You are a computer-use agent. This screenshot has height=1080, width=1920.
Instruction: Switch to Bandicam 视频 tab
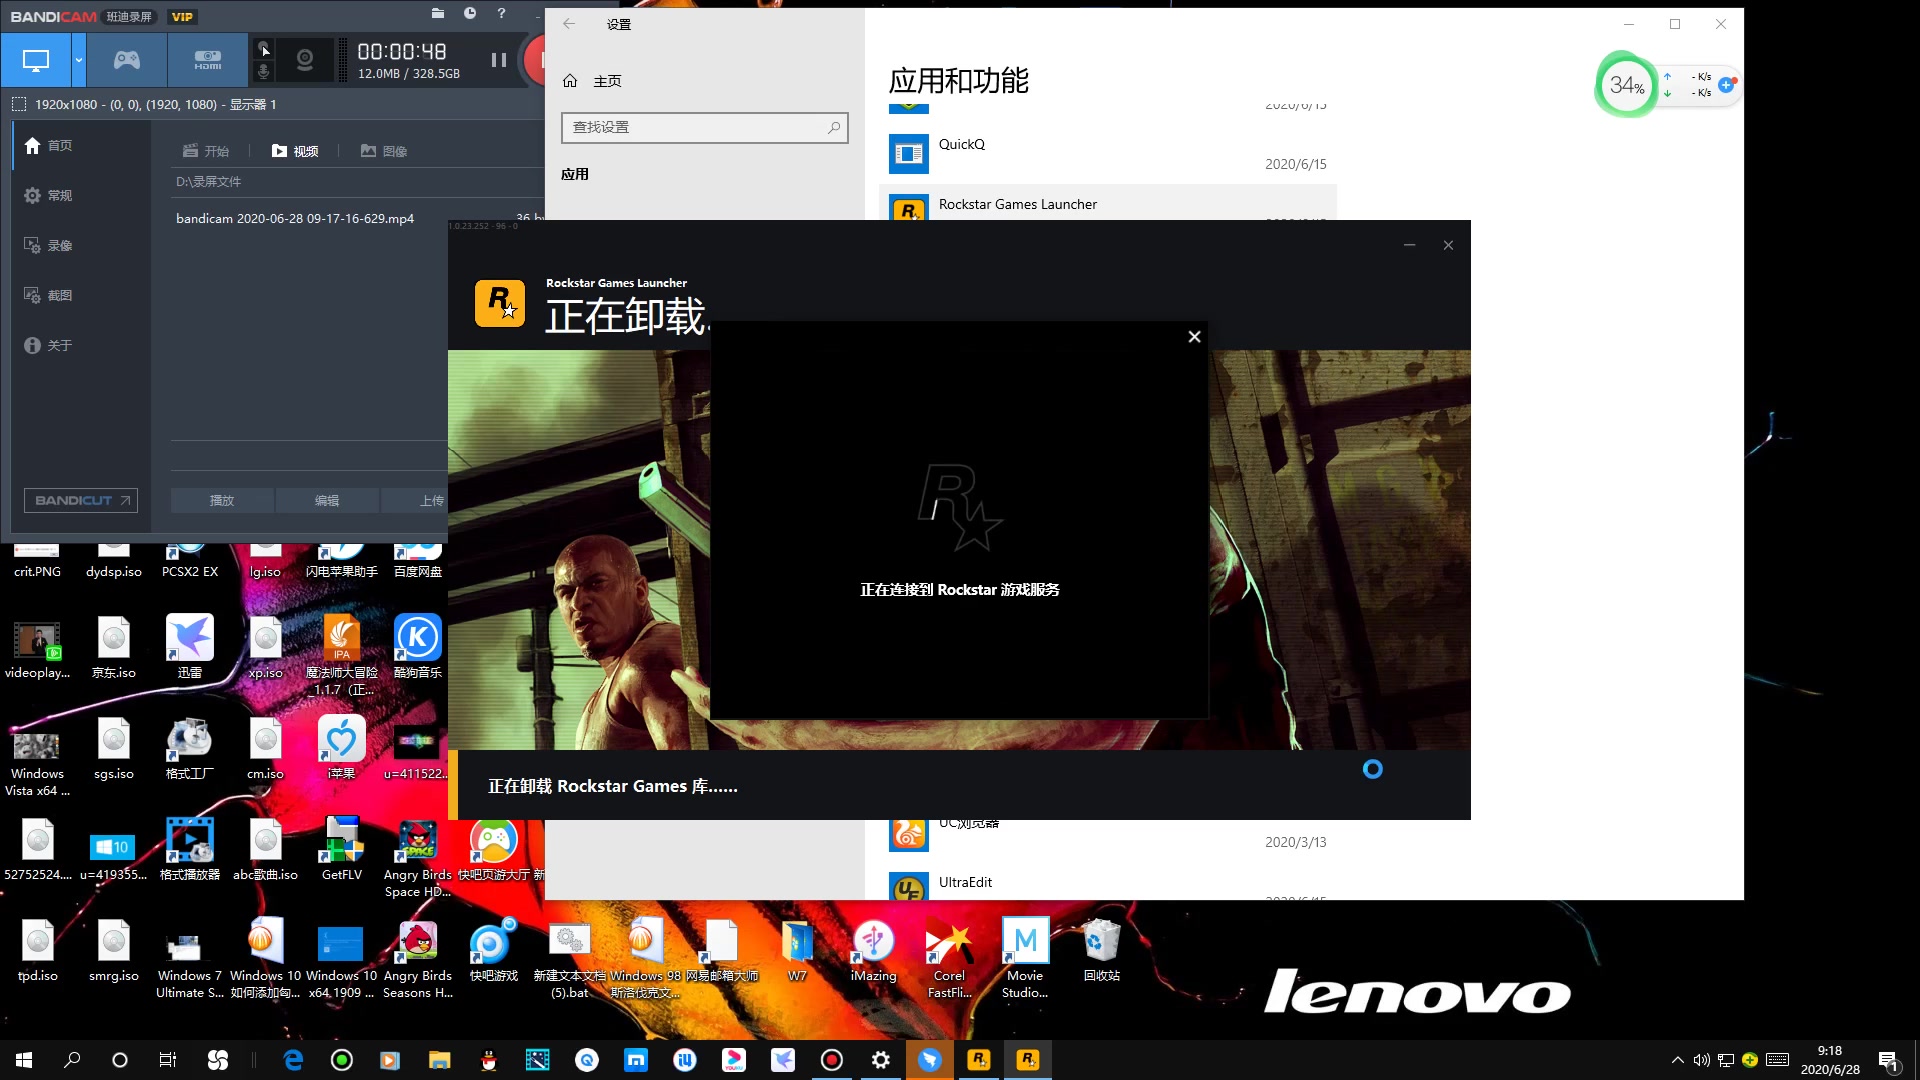coord(295,151)
